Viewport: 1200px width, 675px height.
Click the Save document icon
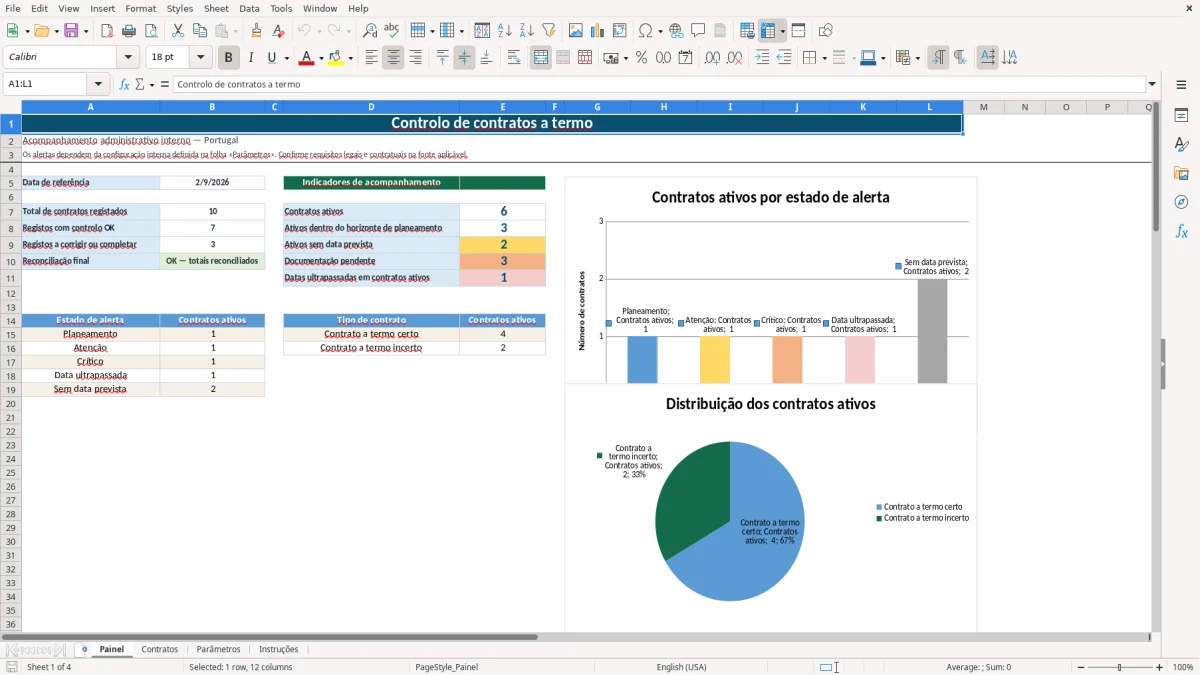tap(71, 31)
